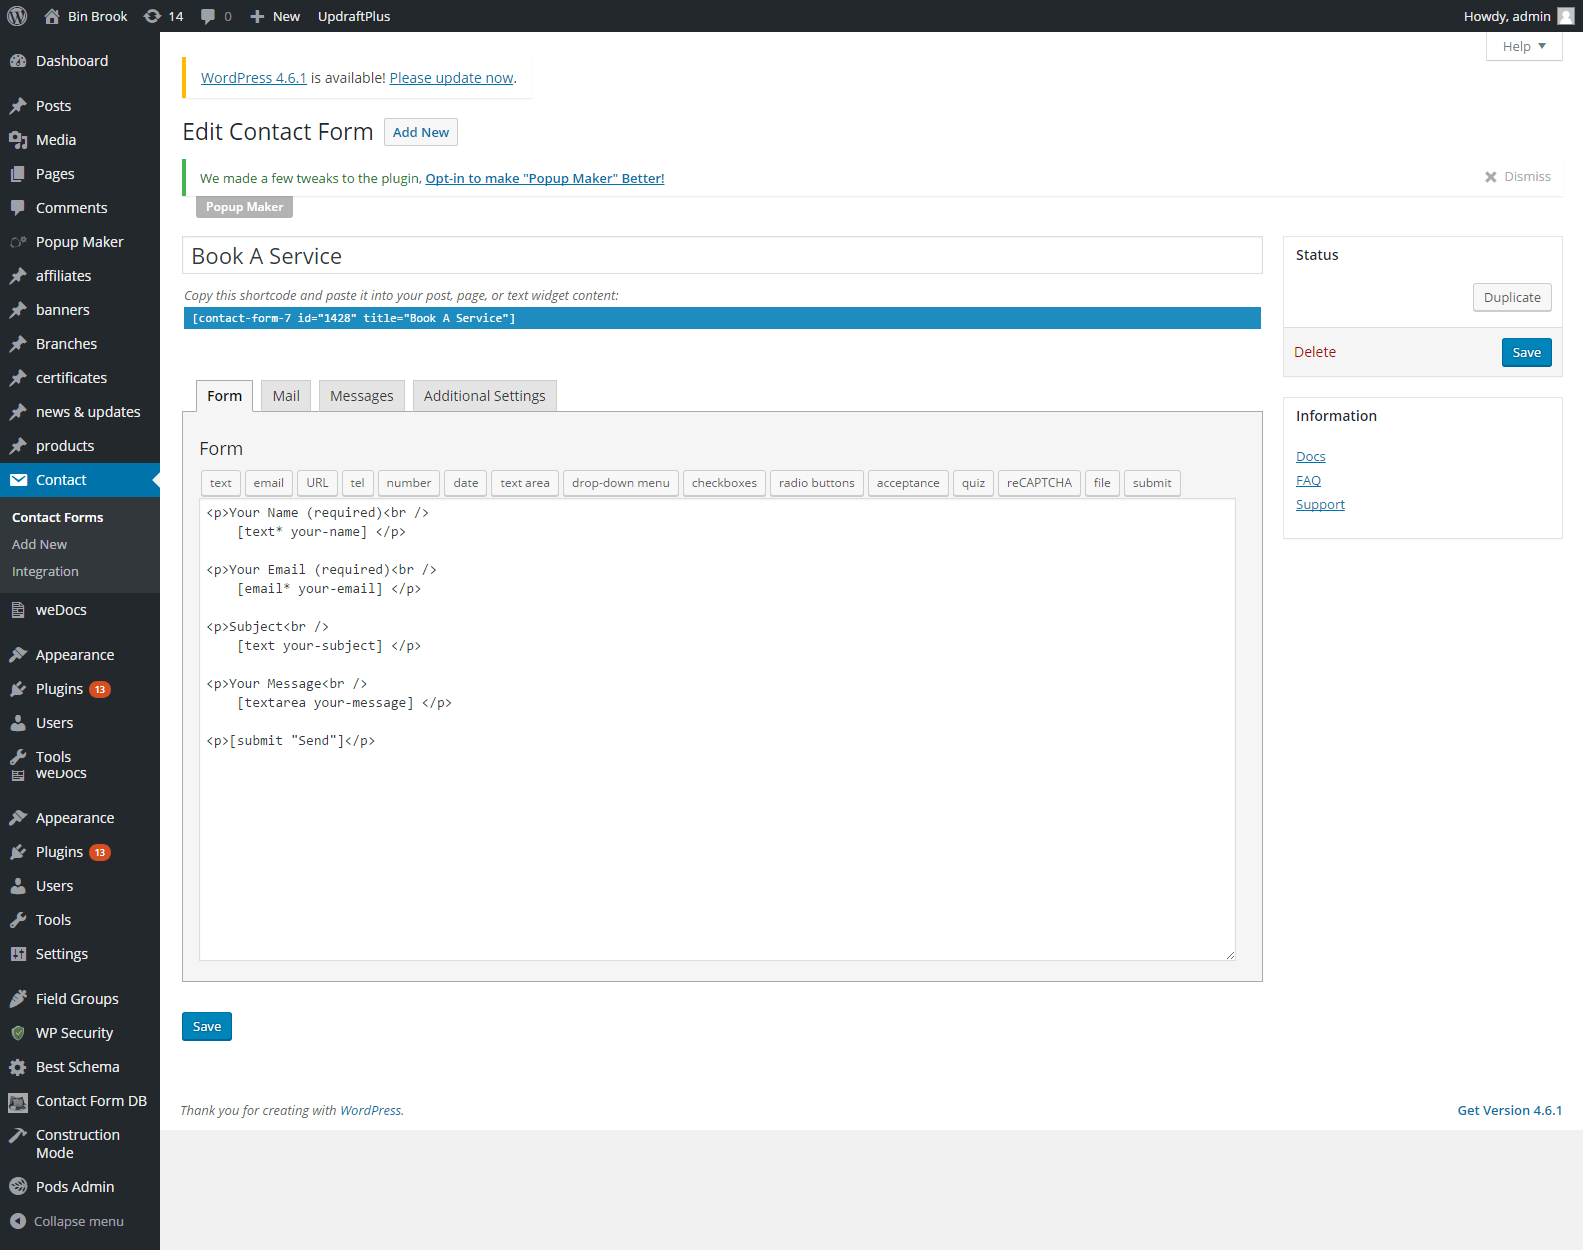
Task: Click the WP Security shield icon
Action: pos(18,1033)
